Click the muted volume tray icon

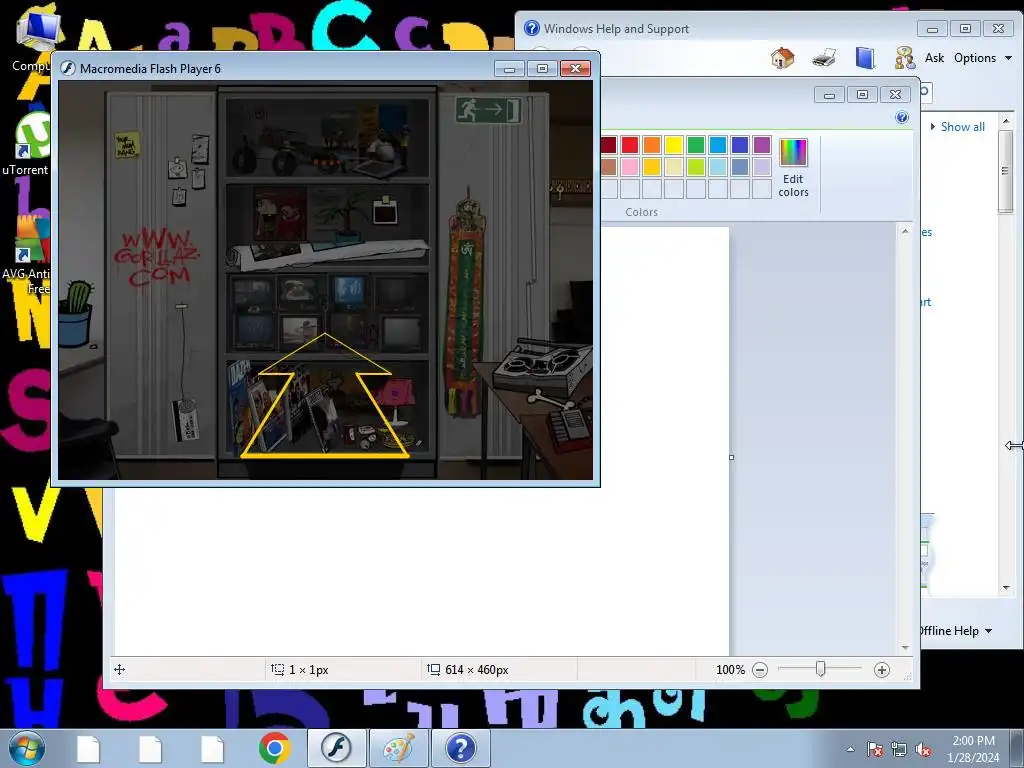(x=923, y=749)
